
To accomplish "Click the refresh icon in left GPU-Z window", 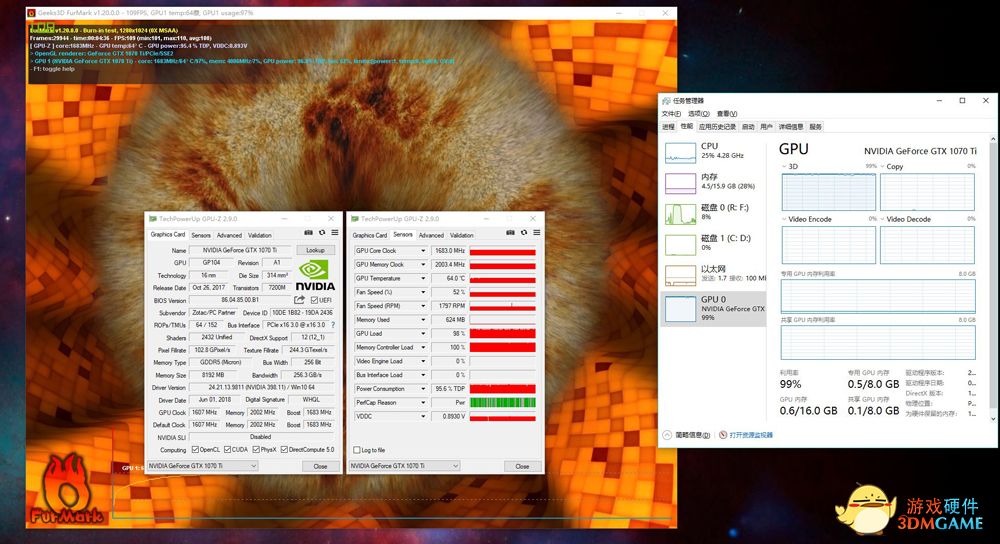I will [322, 233].
